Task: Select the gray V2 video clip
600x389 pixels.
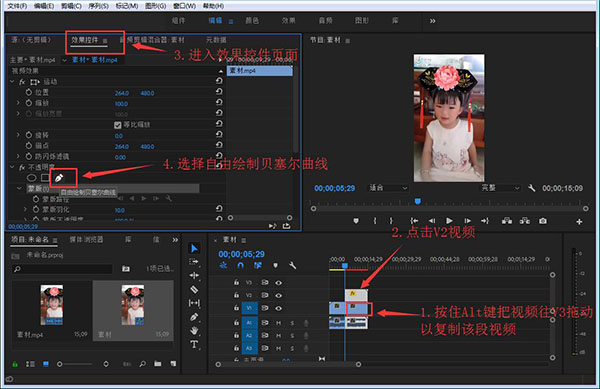Action: tap(356, 295)
